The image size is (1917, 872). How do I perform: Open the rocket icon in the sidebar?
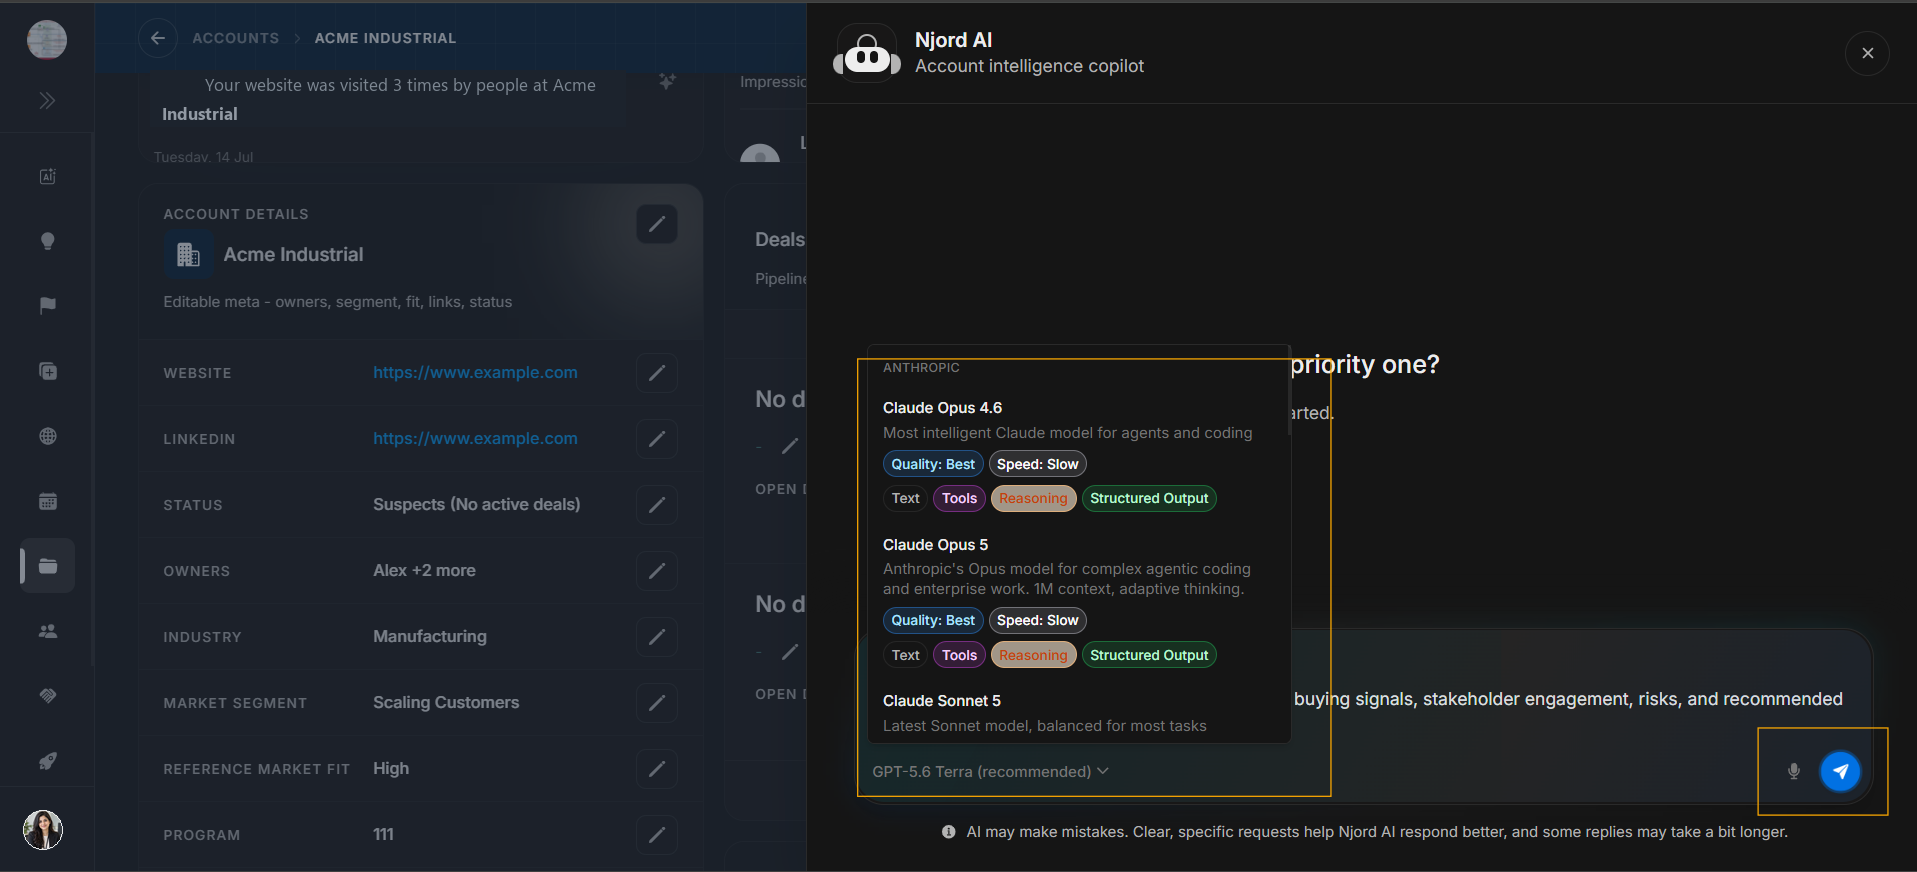pos(47,761)
